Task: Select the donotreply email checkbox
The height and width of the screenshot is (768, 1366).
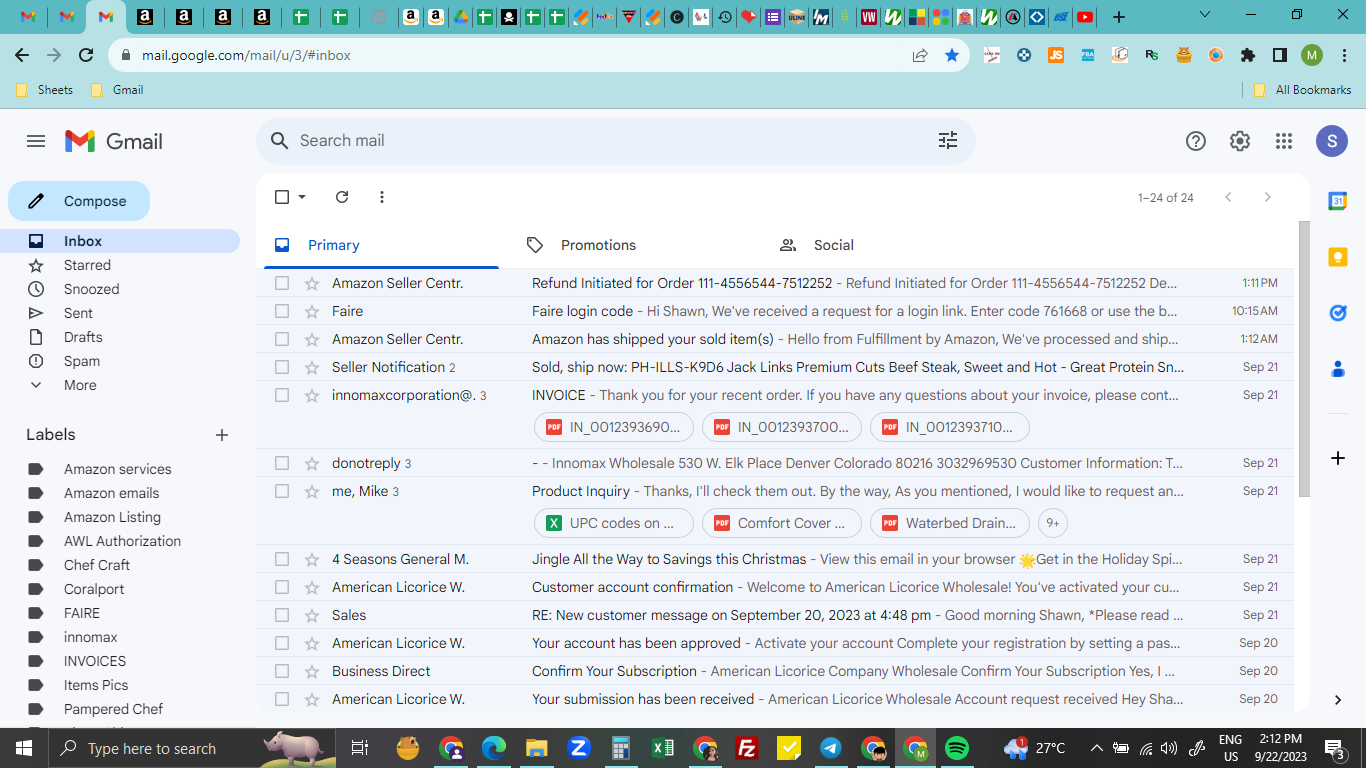Action: click(282, 463)
